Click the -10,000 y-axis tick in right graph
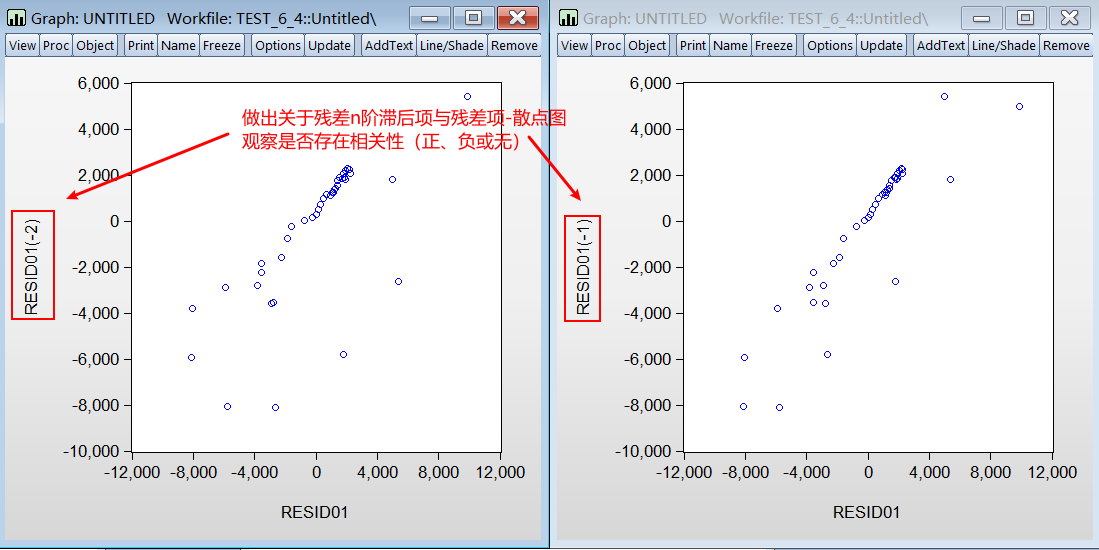Viewport: 1099px width, 550px height. (x=643, y=451)
